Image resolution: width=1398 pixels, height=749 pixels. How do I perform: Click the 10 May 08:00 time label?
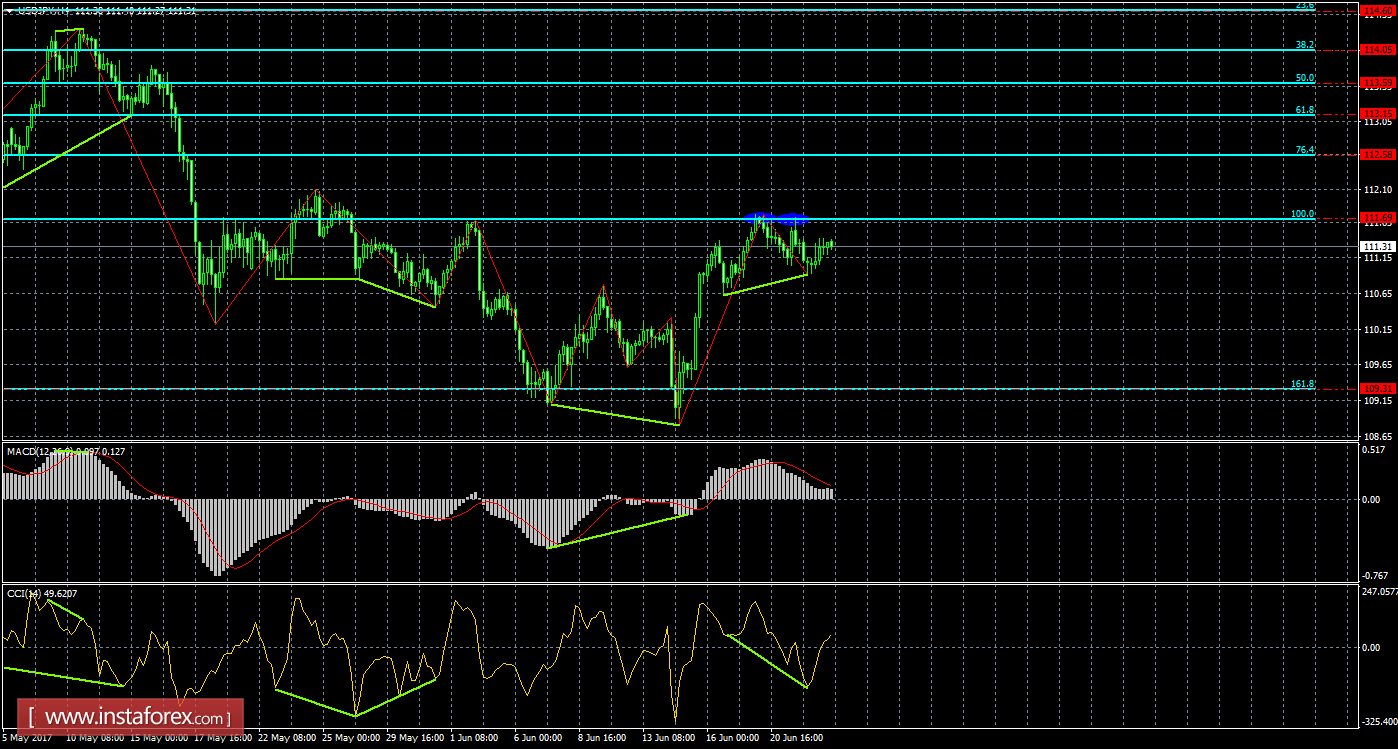point(95,738)
